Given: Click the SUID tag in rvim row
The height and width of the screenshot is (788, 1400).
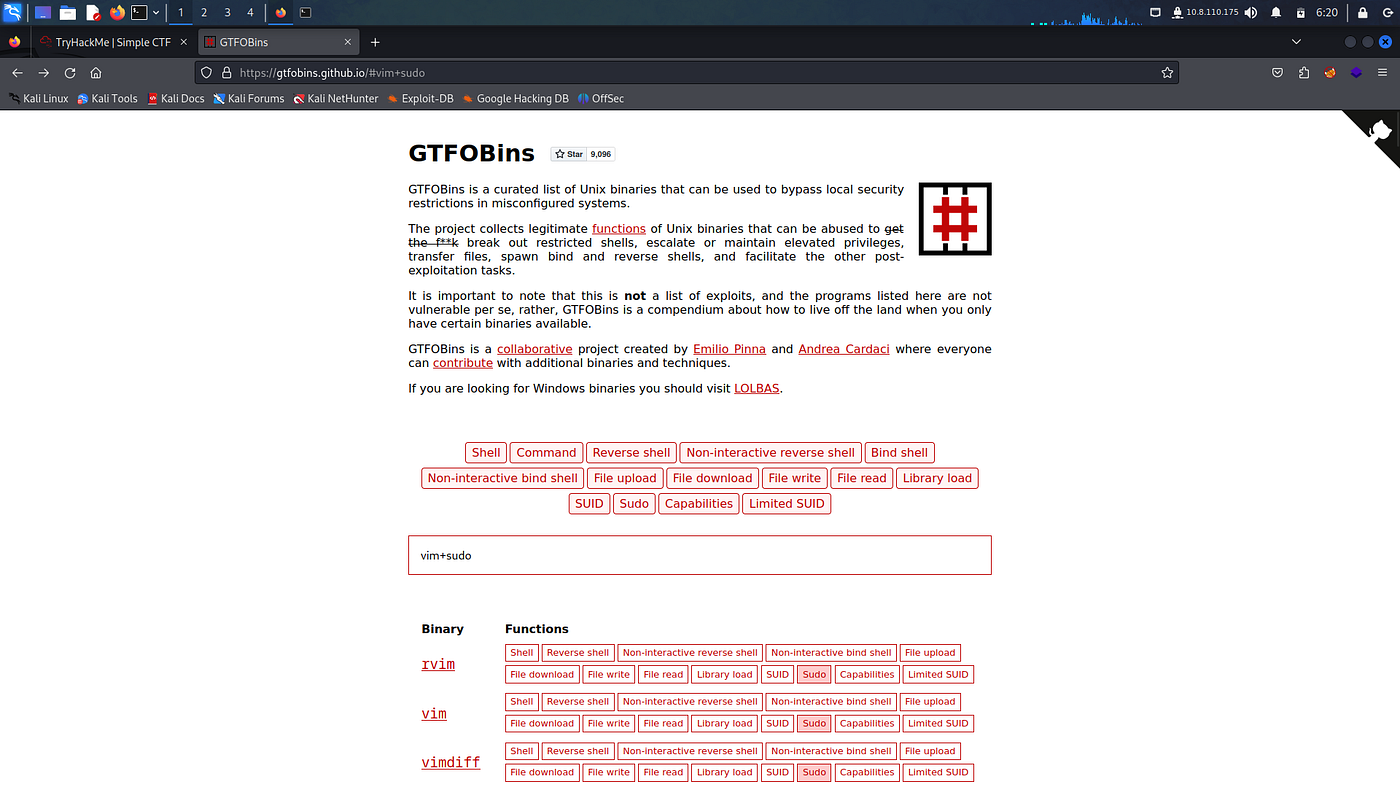Looking at the screenshot, I should pyautogui.click(x=778, y=674).
